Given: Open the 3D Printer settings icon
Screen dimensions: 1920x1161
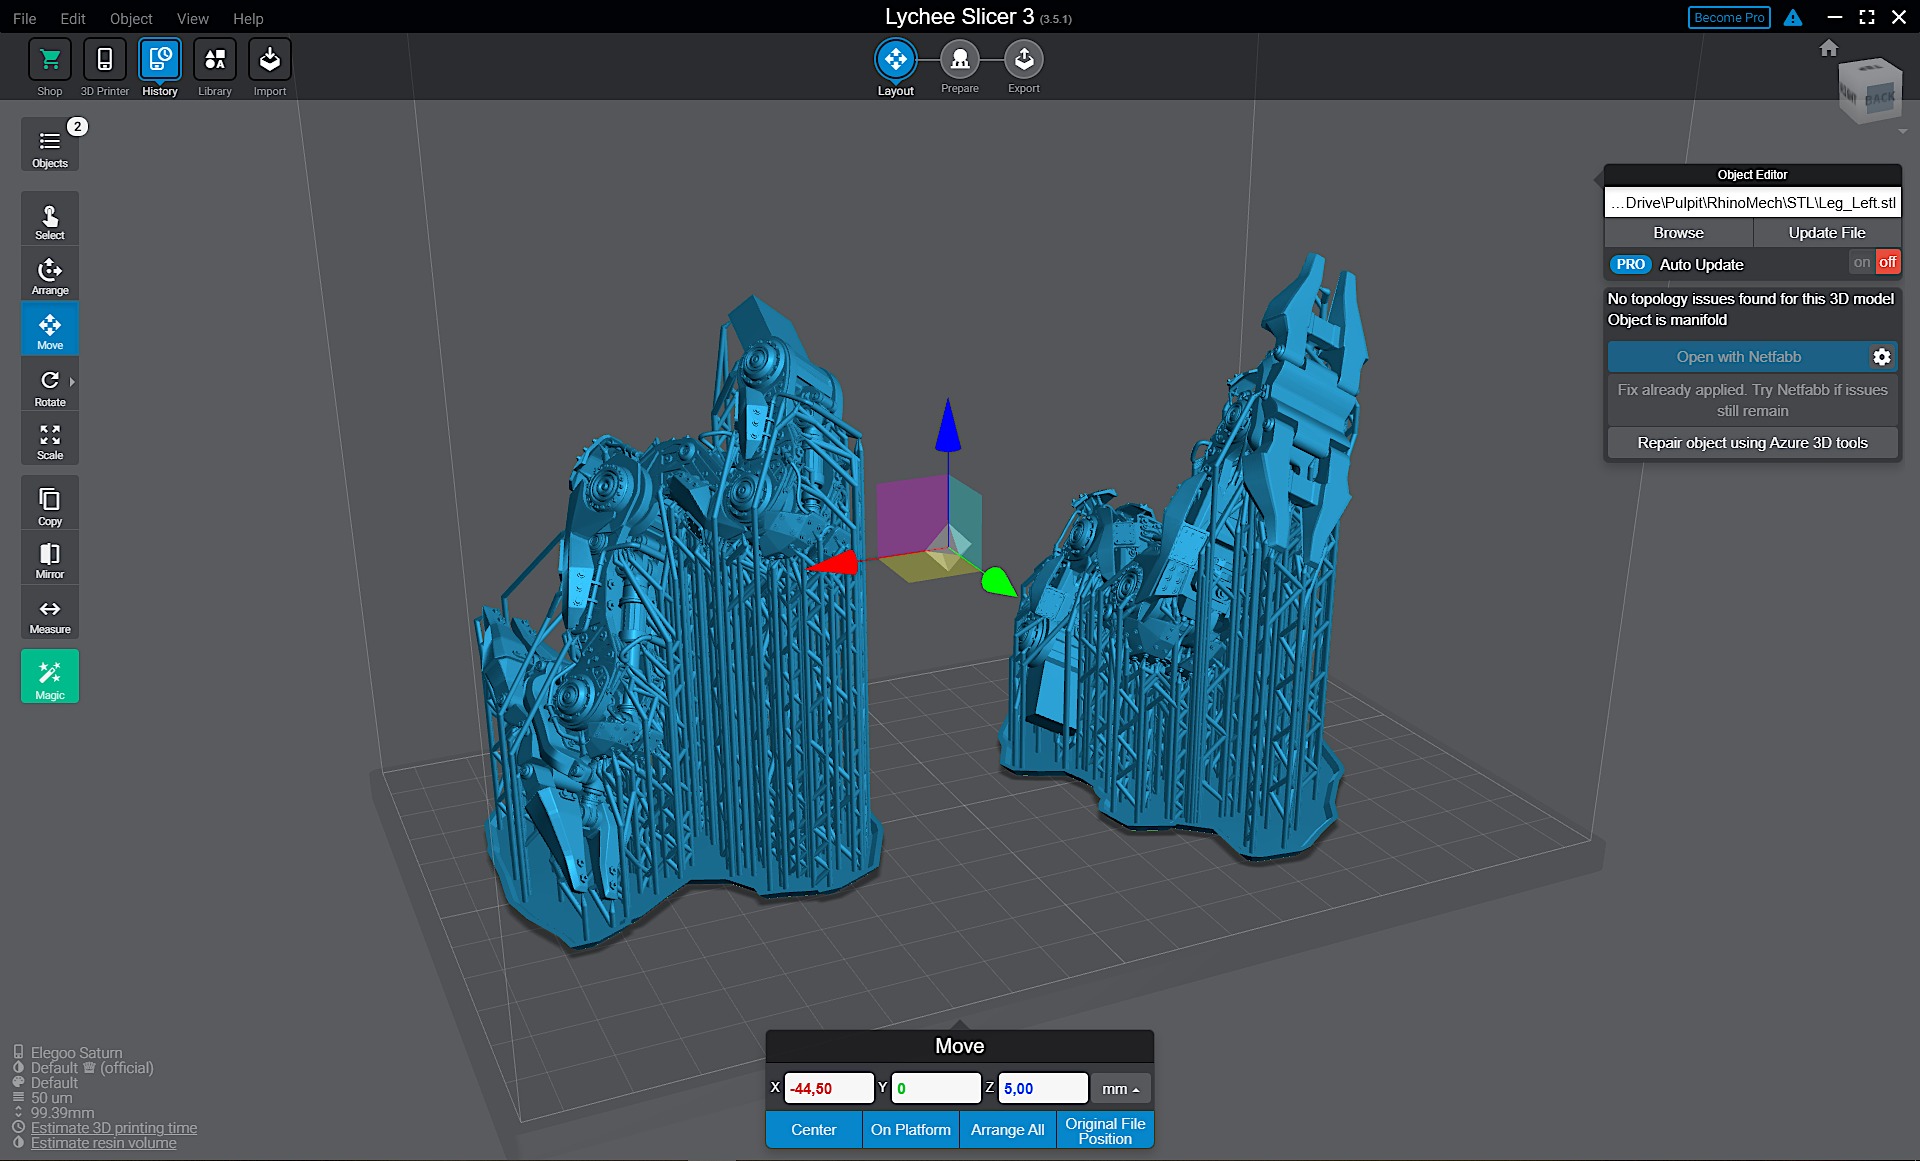Looking at the screenshot, I should coord(104,62).
